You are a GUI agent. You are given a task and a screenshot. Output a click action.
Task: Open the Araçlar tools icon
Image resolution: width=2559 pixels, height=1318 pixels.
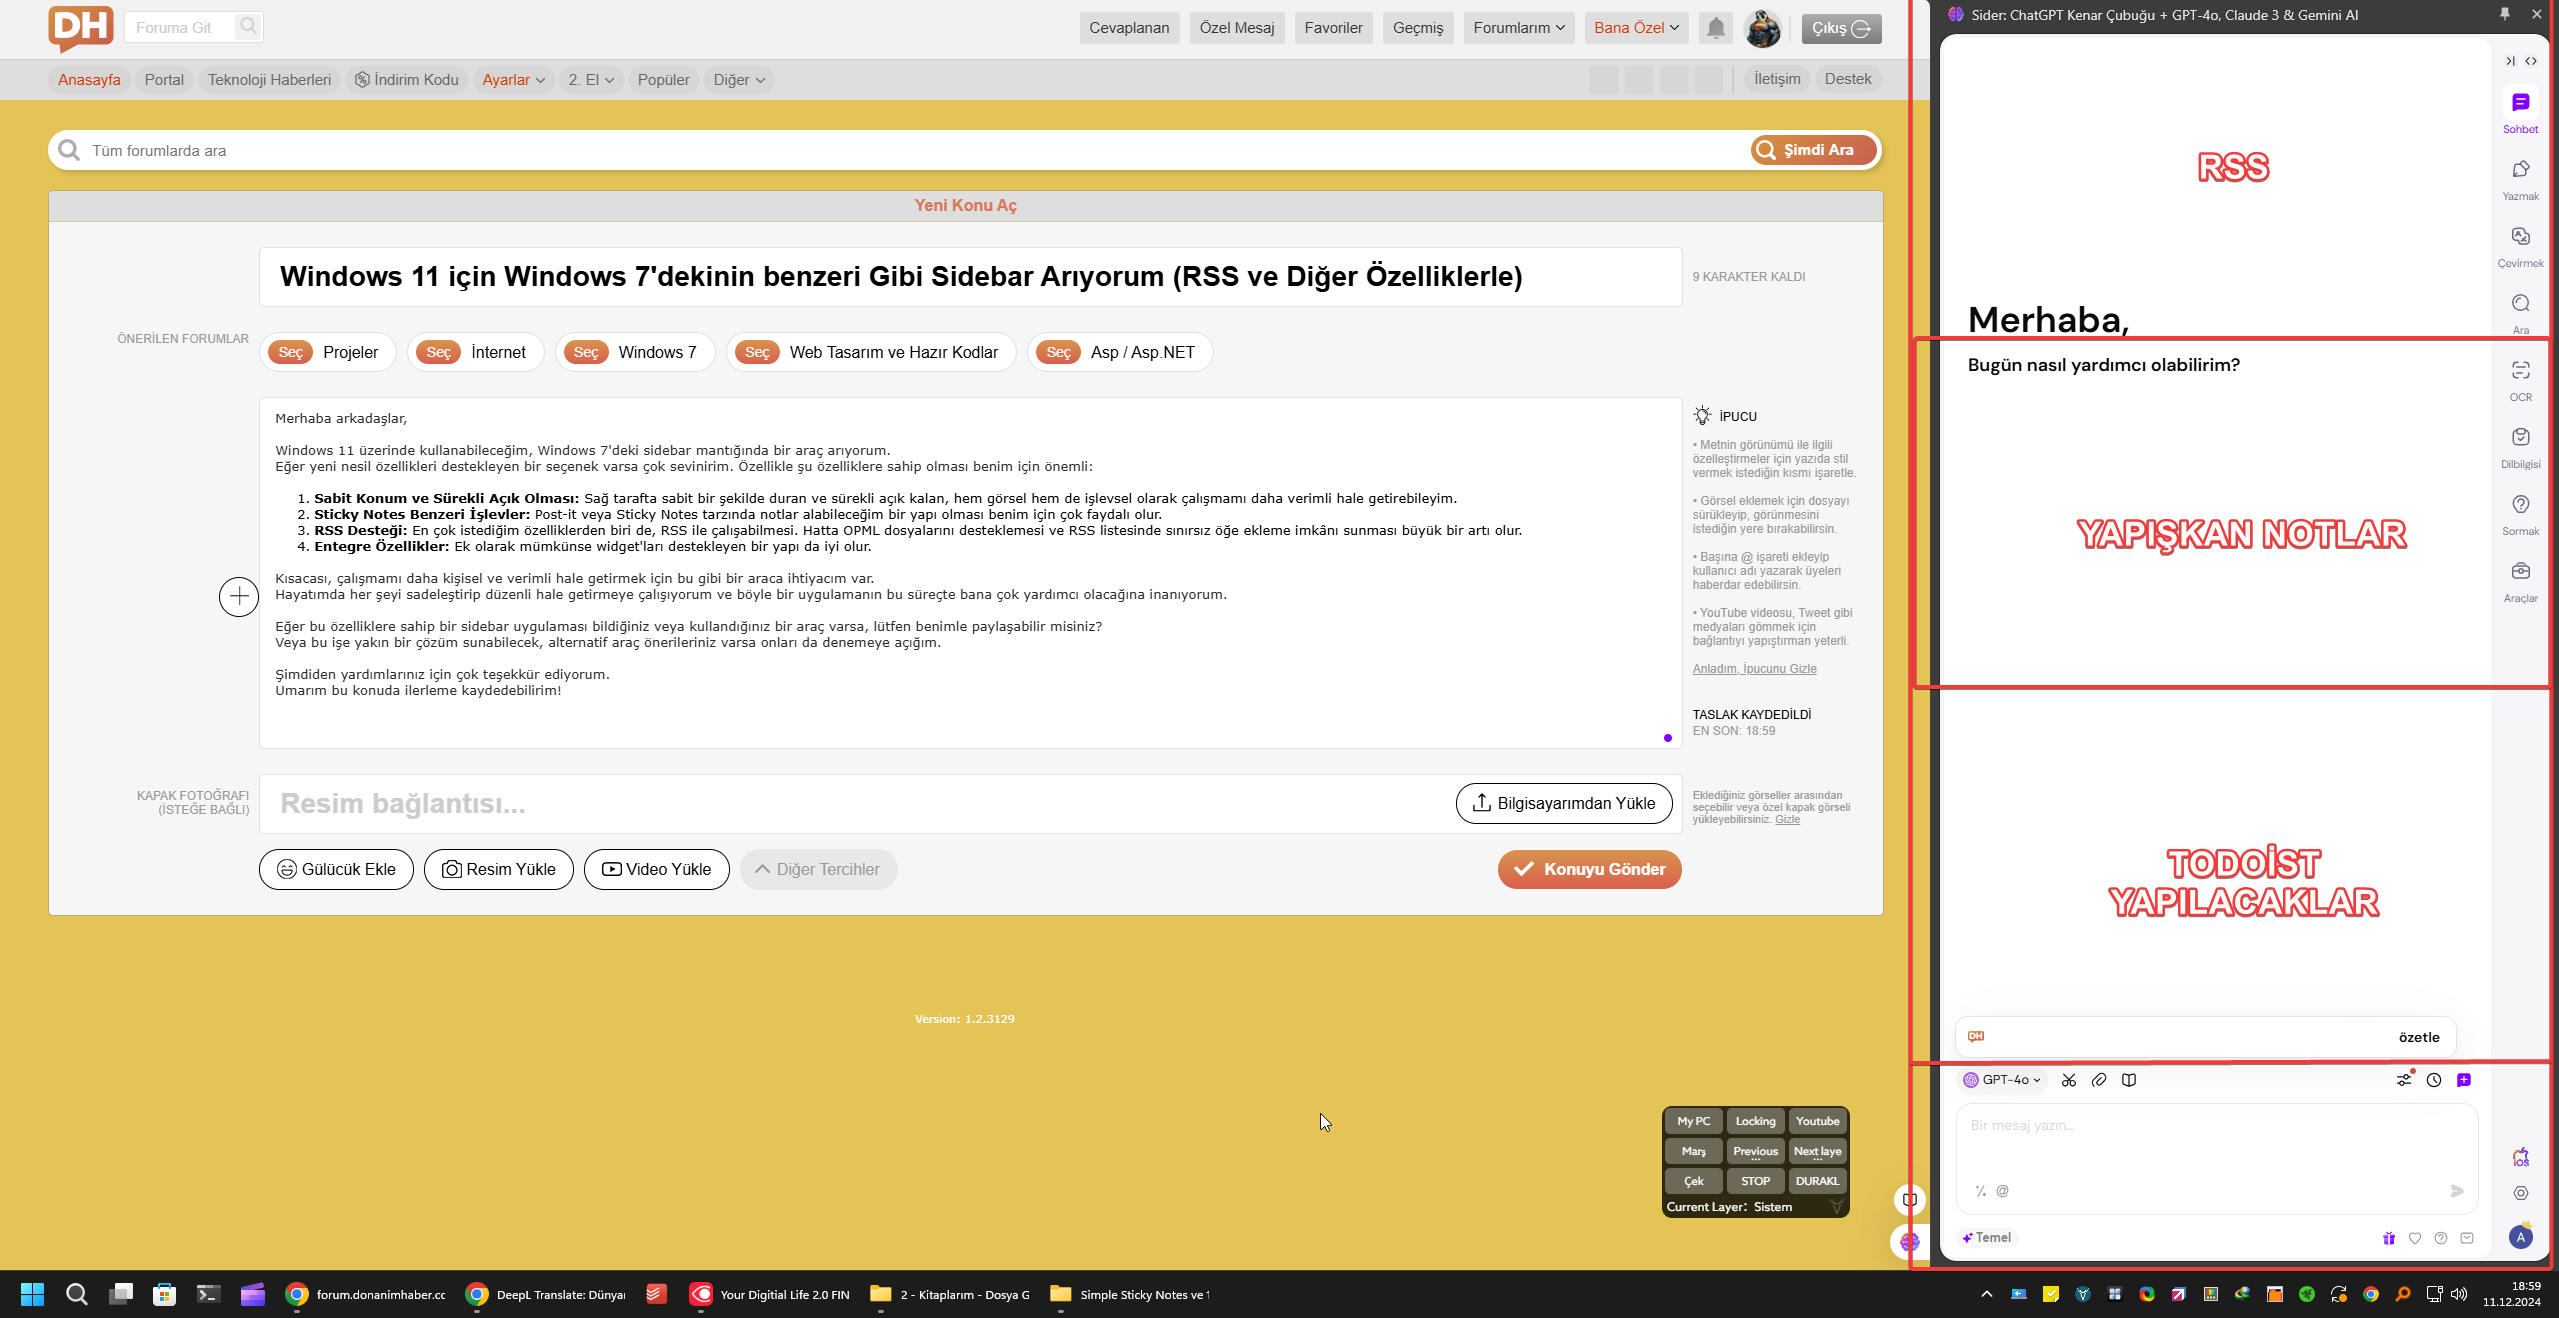(2520, 572)
